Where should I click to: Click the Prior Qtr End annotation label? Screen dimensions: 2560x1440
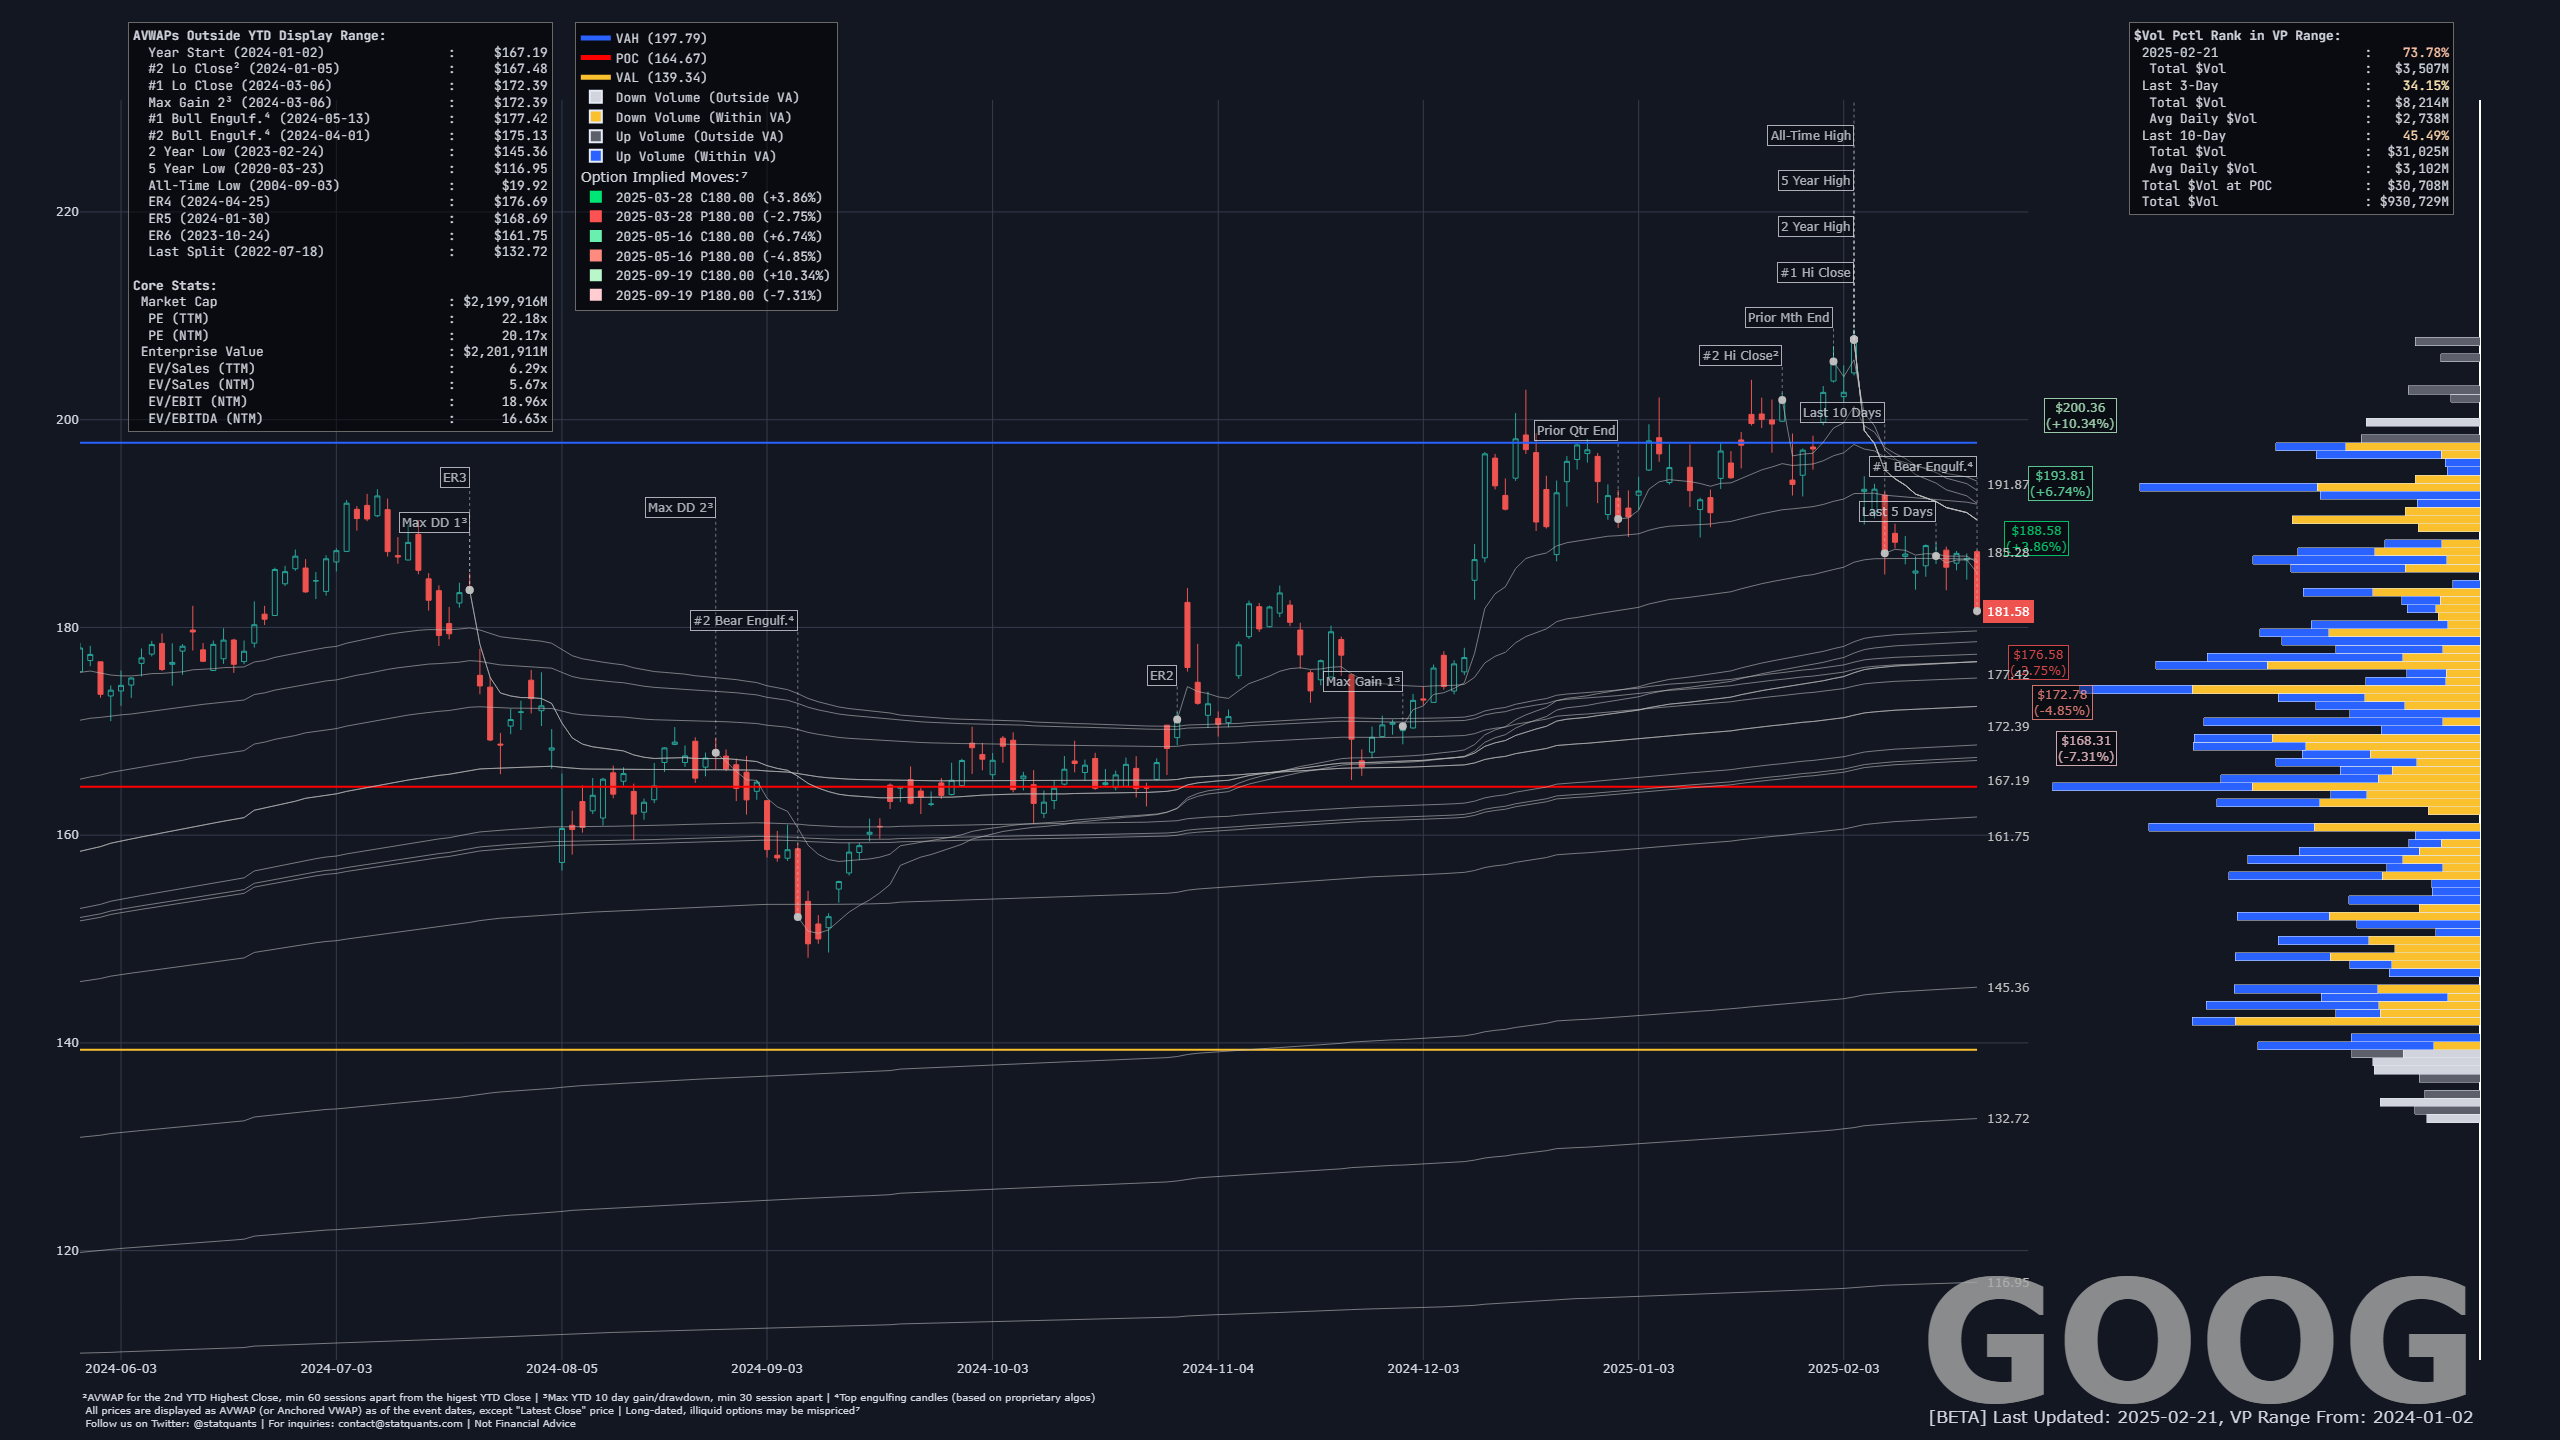pyautogui.click(x=1576, y=431)
